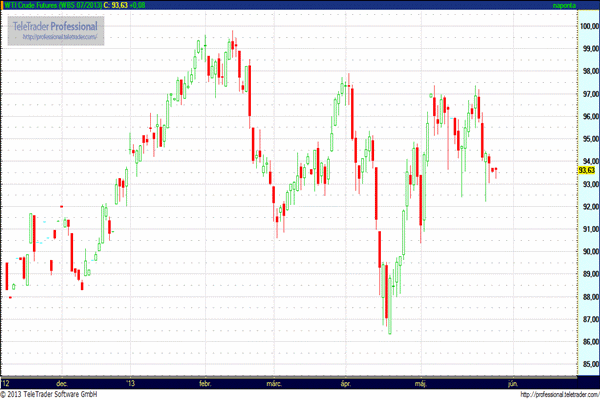Select the 'márc.' label on time axis
The width and height of the screenshot is (600, 400).
274,382
